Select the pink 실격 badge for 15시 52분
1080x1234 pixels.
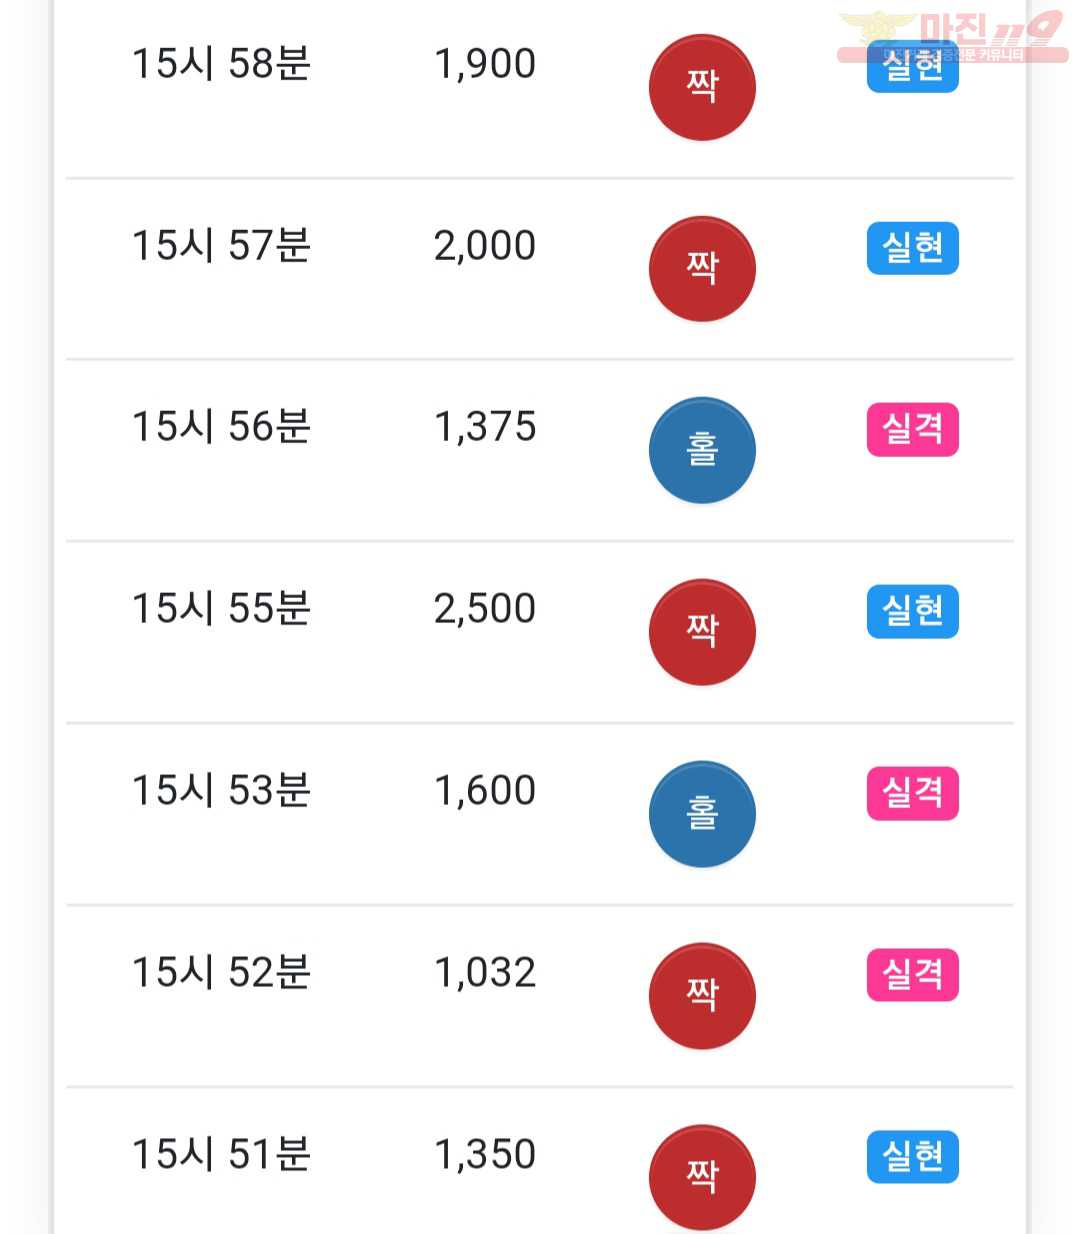pyautogui.click(x=912, y=975)
